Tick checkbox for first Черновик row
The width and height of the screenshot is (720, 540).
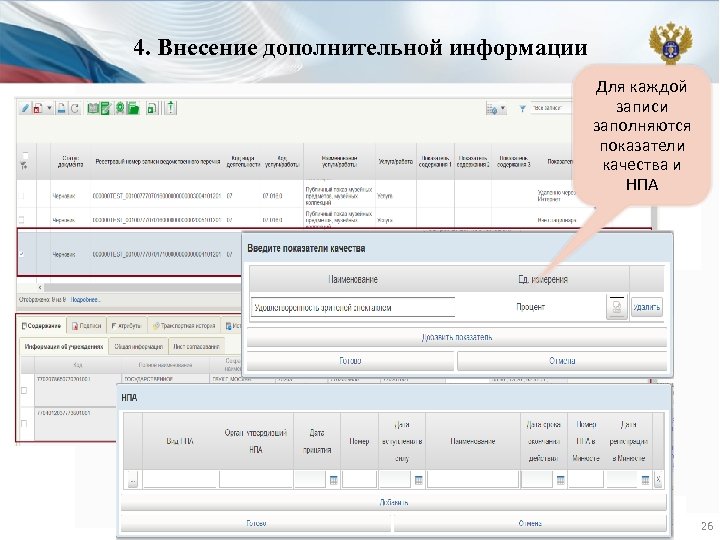point(21,196)
